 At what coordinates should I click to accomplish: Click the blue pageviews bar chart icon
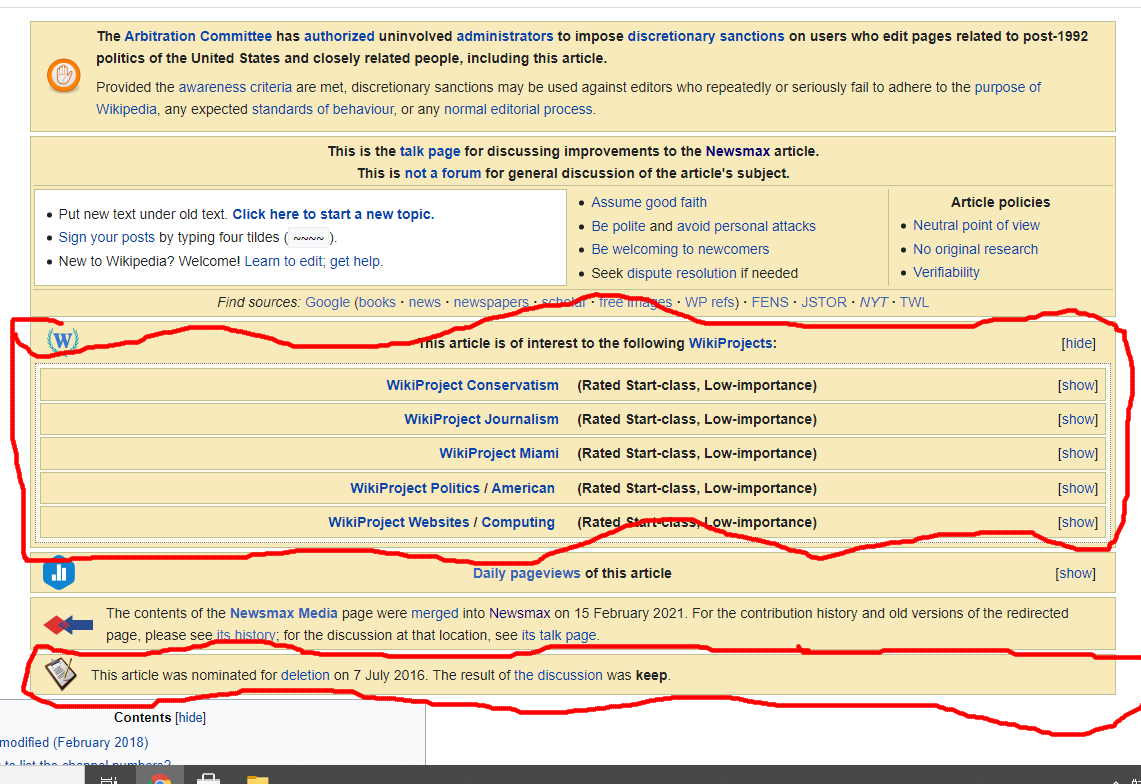pos(59,573)
